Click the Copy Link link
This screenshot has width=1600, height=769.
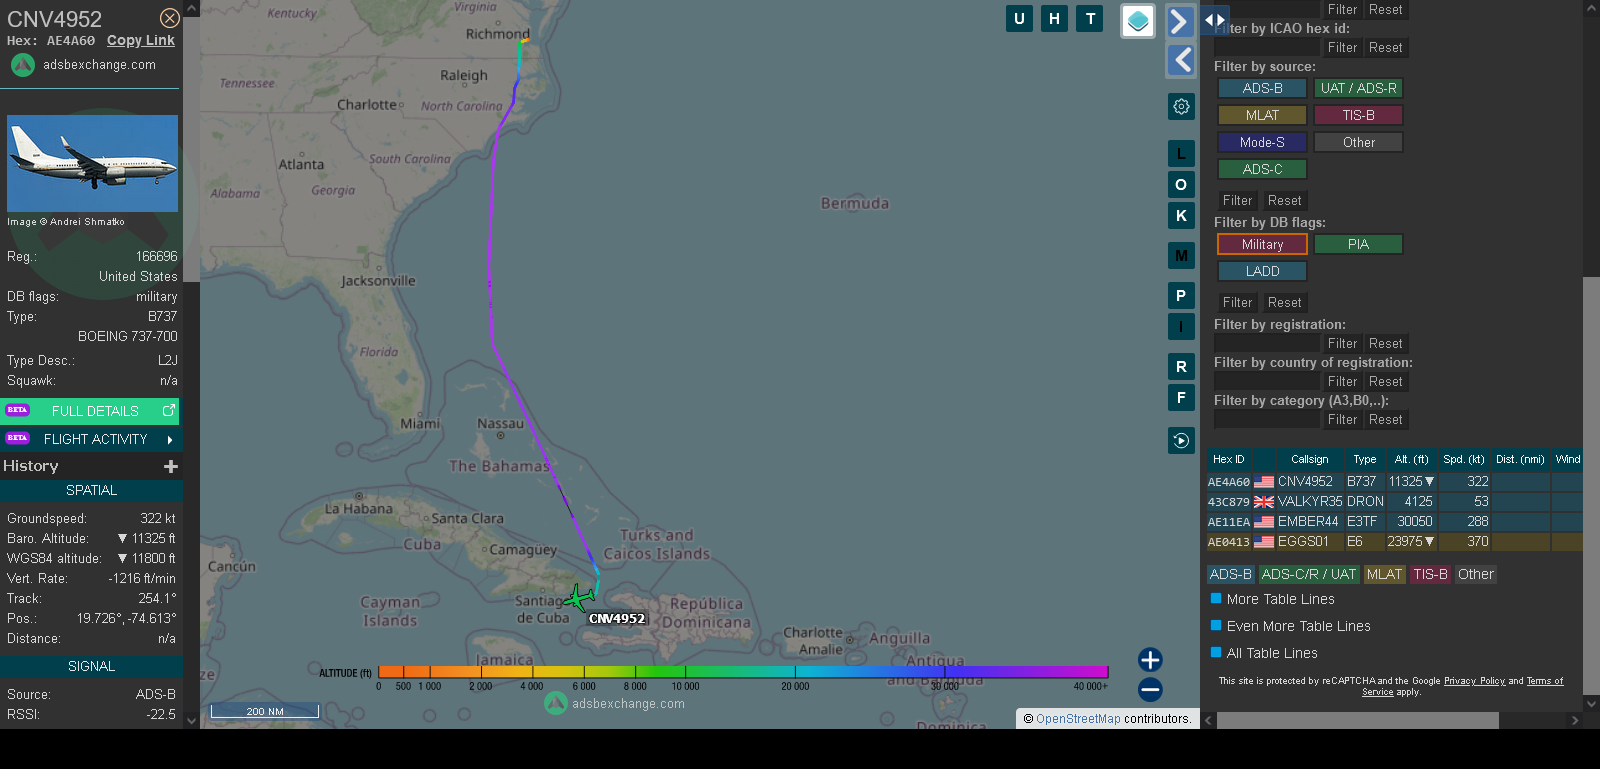(141, 41)
